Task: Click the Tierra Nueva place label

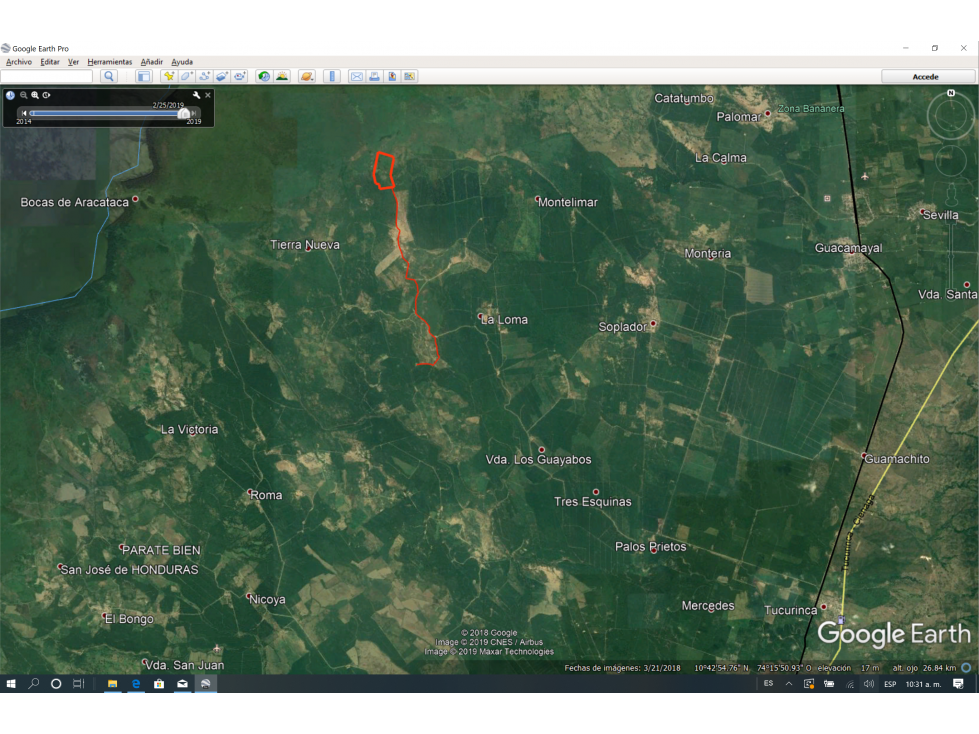Action: (305, 245)
